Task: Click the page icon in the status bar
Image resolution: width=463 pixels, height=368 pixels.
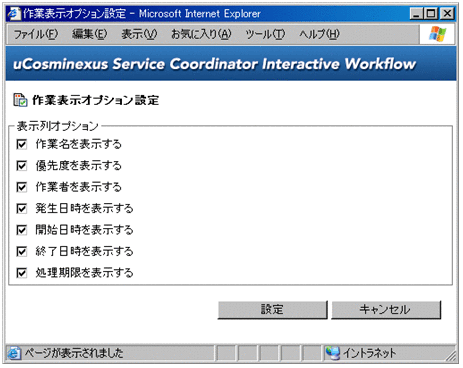Action: coord(14,353)
